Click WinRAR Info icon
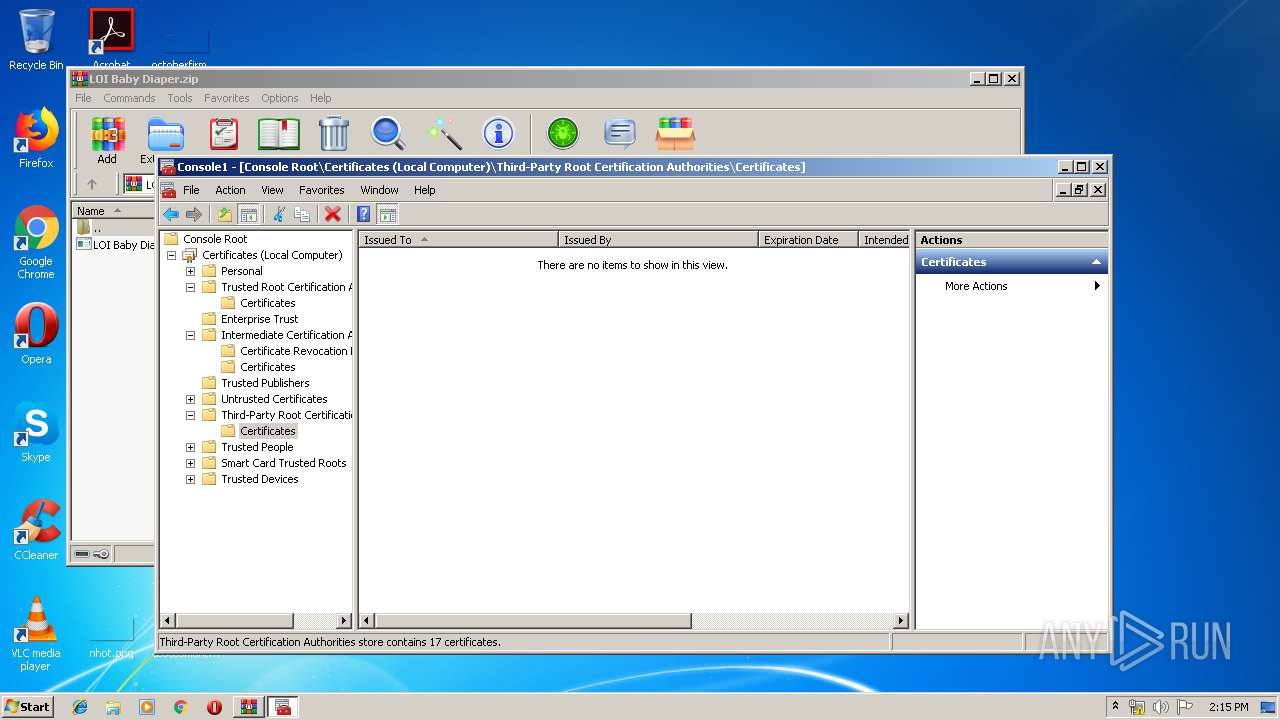This screenshot has width=1280, height=720. click(498, 133)
